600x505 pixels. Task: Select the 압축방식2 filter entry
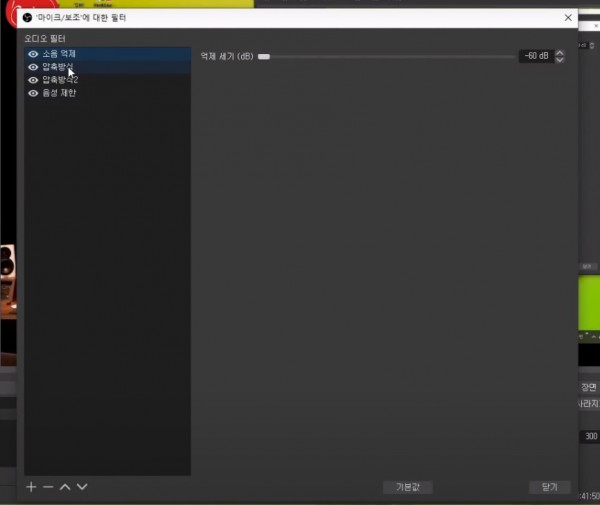pos(61,80)
